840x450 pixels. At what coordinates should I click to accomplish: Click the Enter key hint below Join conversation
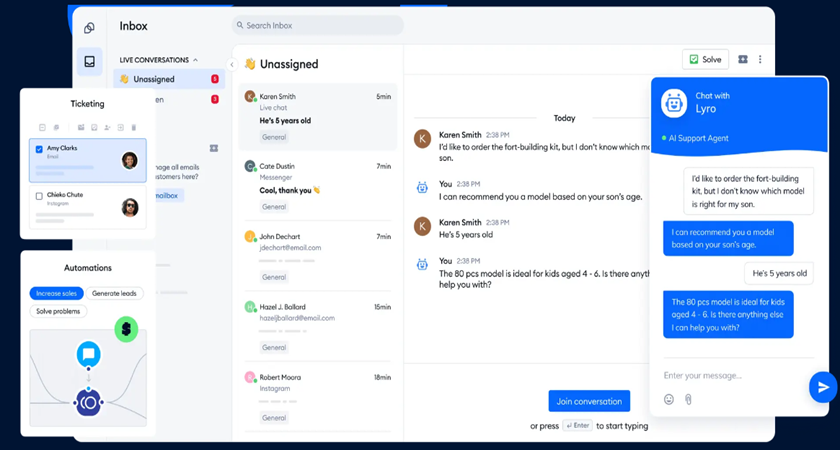click(577, 426)
